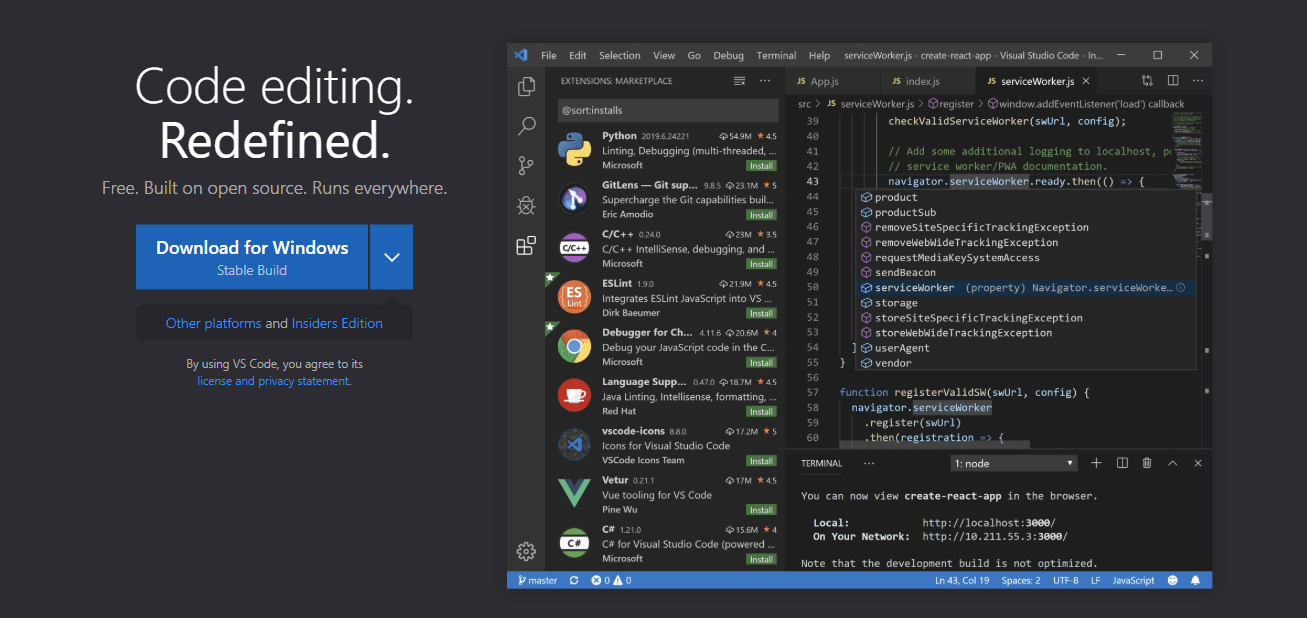Click the @sort:installs search field
The height and width of the screenshot is (618, 1307).
(x=667, y=110)
